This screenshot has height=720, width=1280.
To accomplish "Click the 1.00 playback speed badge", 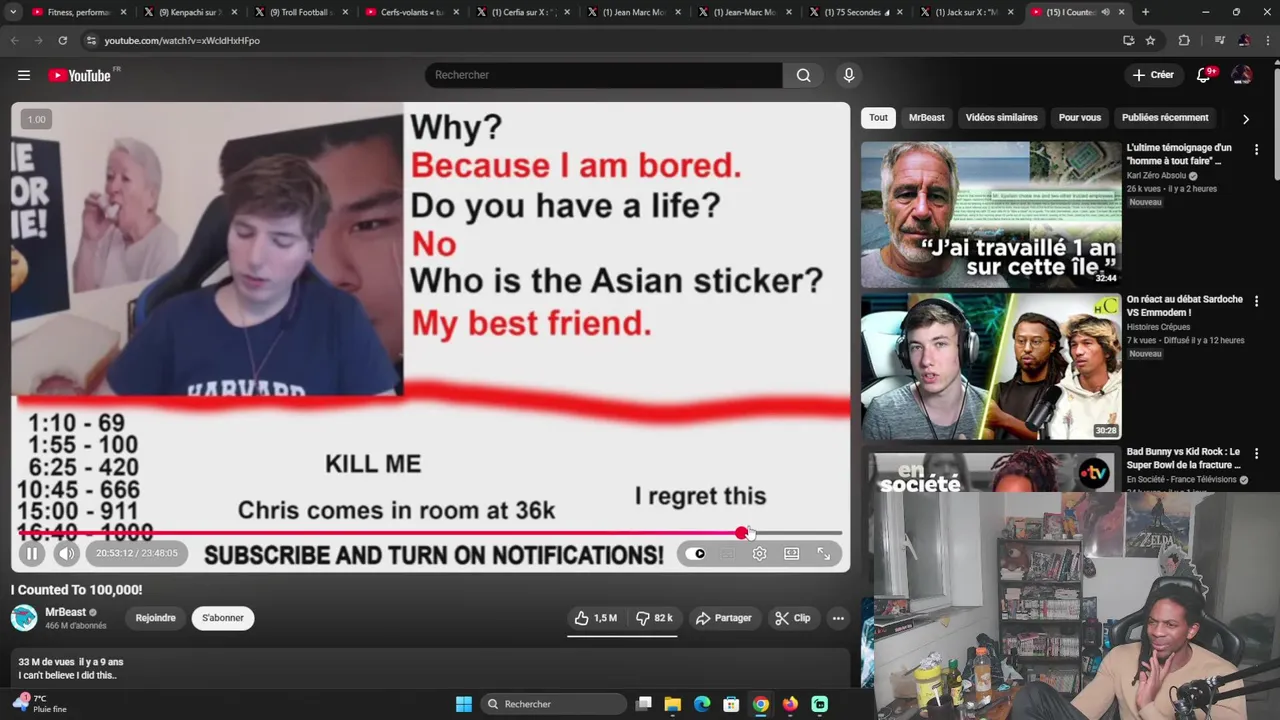I will pos(36,119).
